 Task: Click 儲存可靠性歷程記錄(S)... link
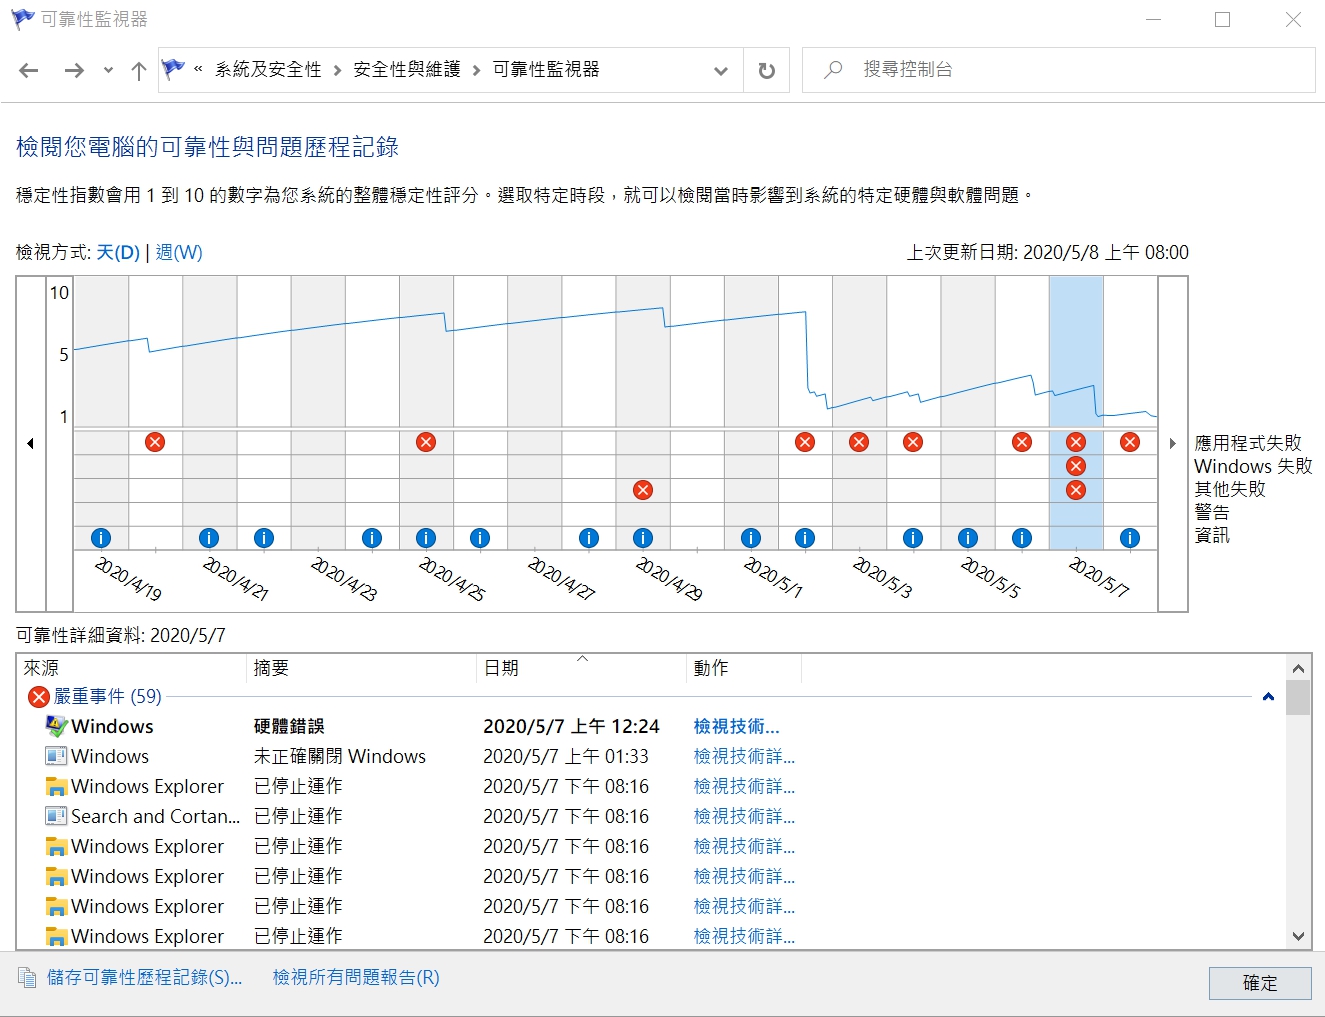point(144,977)
